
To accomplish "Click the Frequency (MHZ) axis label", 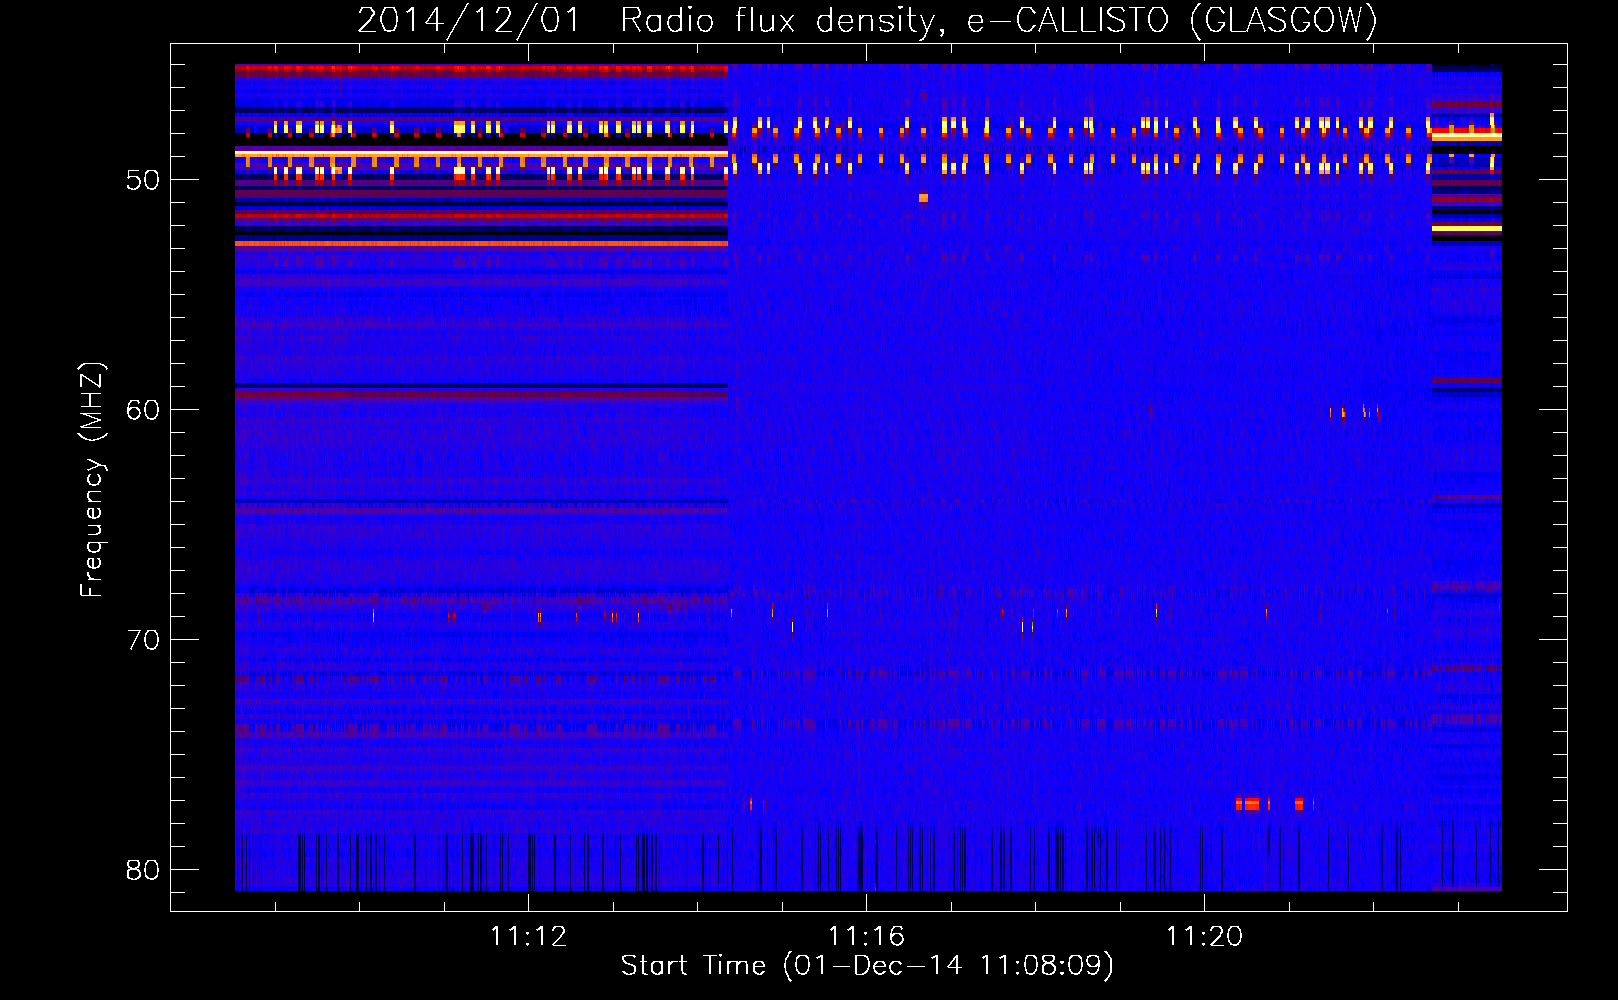I will point(92,480).
